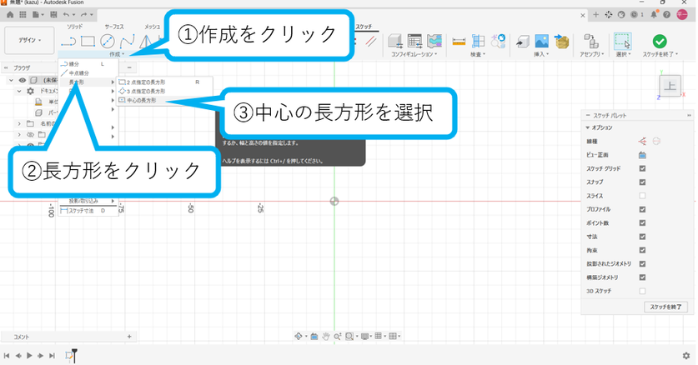Toggle the Construction Geometries checkbox
The width and height of the screenshot is (698, 365).
point(642,277)
